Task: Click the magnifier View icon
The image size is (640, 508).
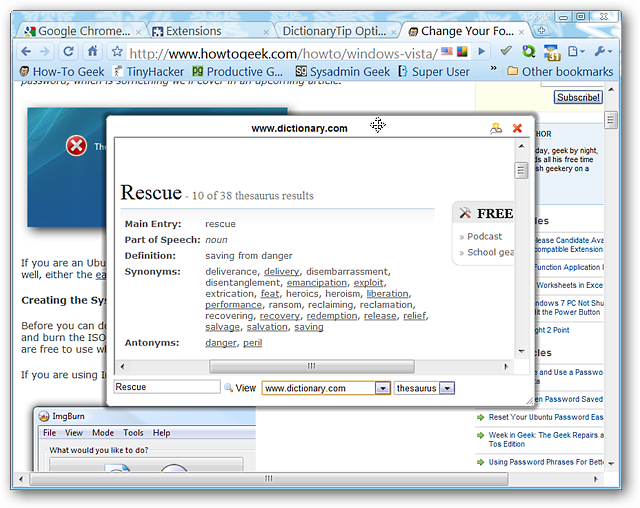Action: pos(228,388)
